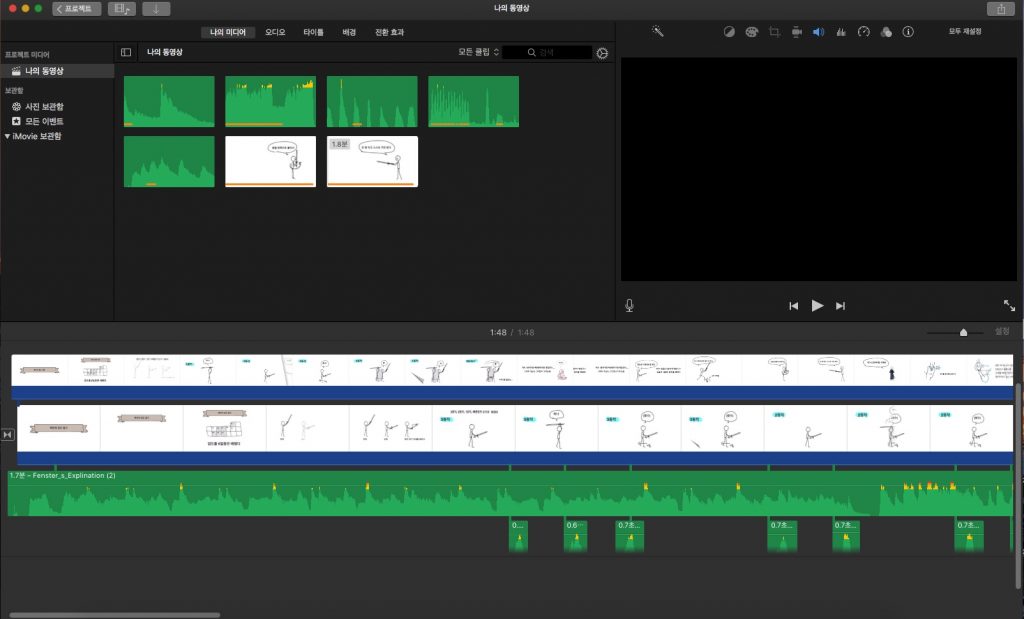The image size is (1024, 619).
Task: Open the noise reduction and equalizer tool
Action: [x=841, y=32]
